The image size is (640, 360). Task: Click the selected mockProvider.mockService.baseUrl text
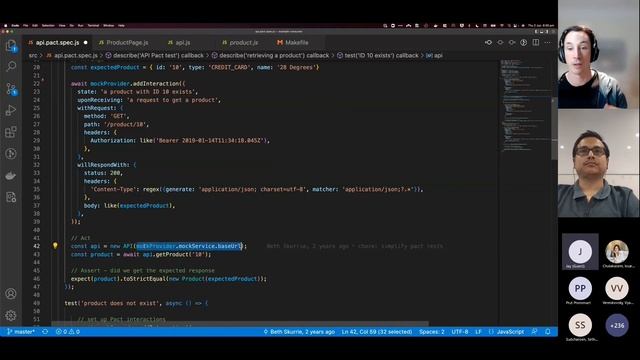[x=189, y=246]
